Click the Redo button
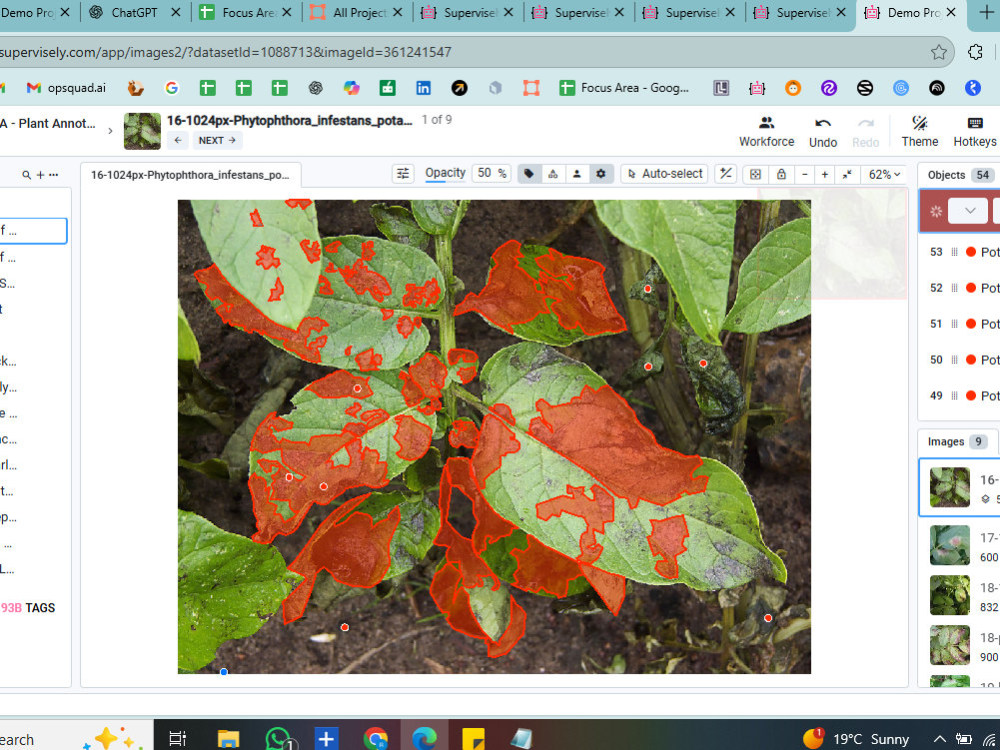This screenshot has width=1000, height=750. tap(865, 132)
